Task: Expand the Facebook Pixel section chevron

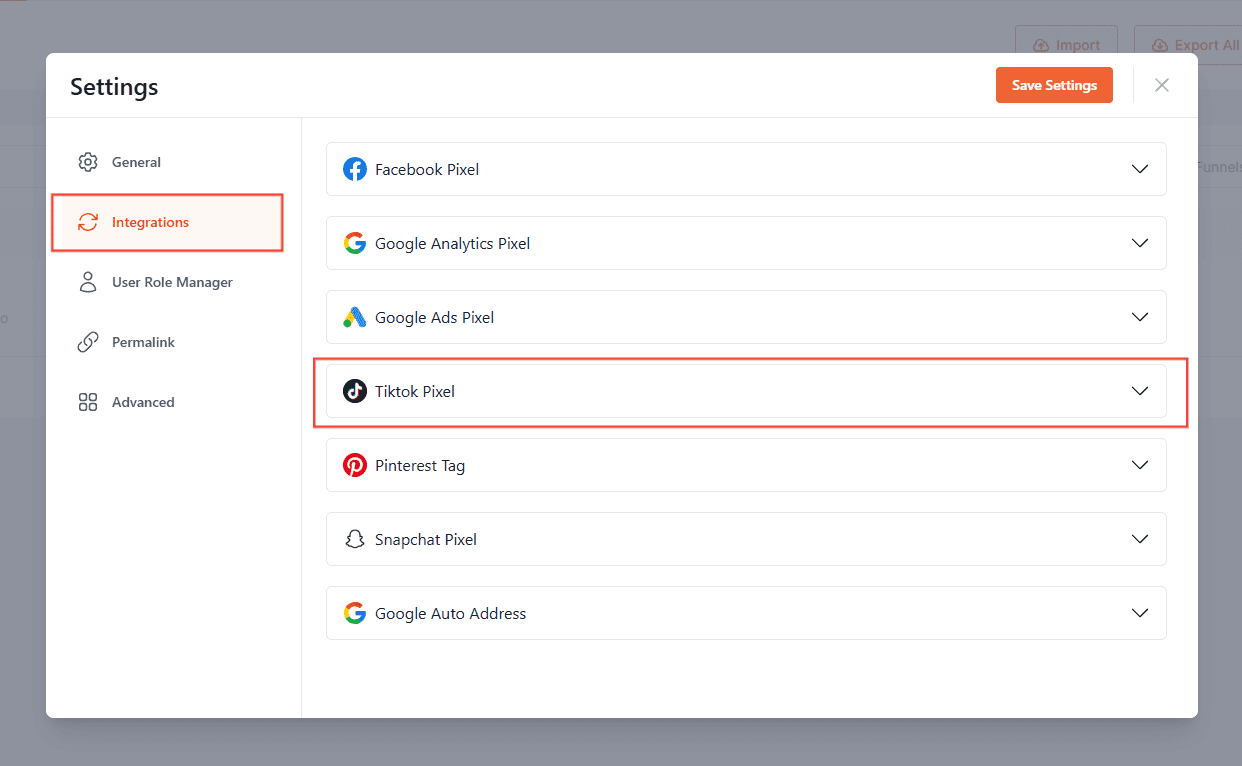Action: [1139, 169]
